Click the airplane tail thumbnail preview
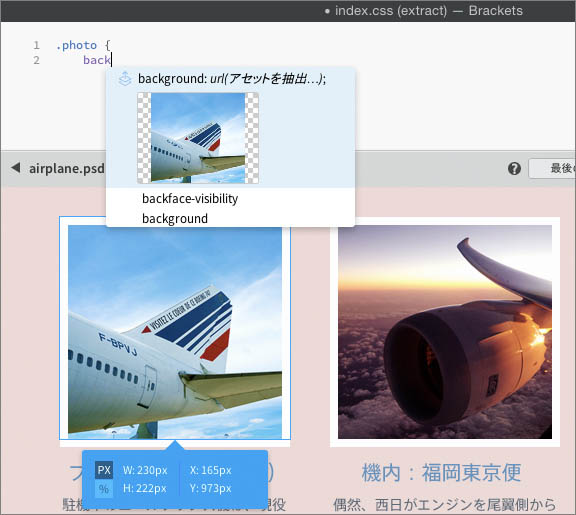 coord(198,138)
